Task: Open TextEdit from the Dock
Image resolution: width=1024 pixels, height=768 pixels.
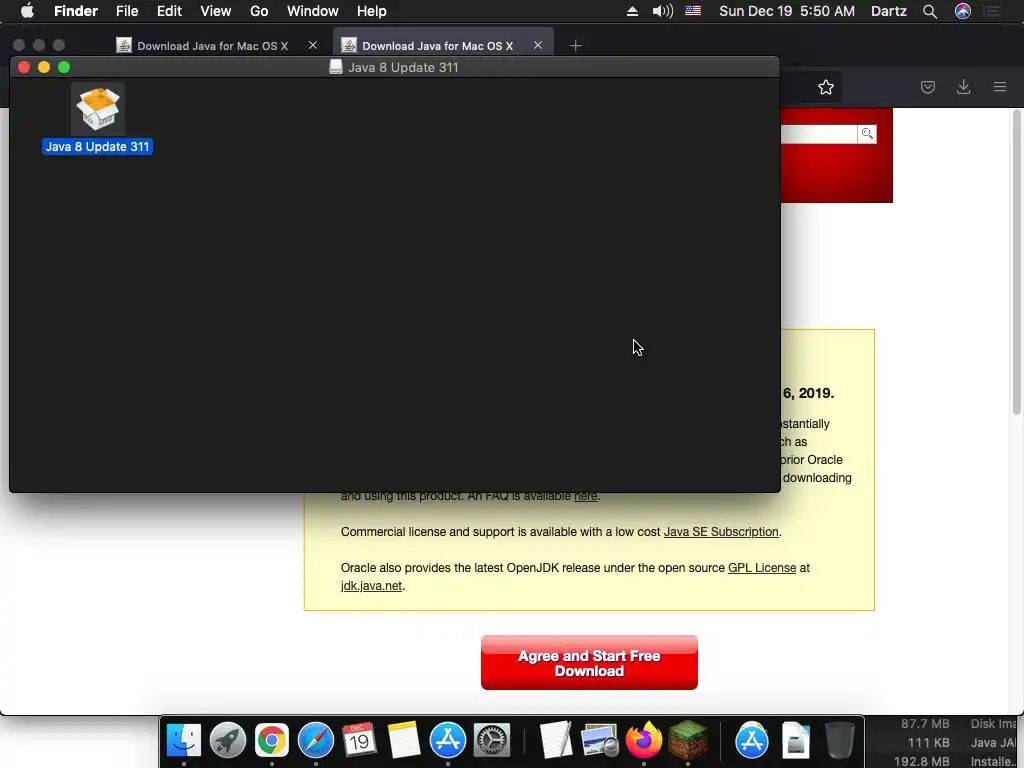Action: 556,741
